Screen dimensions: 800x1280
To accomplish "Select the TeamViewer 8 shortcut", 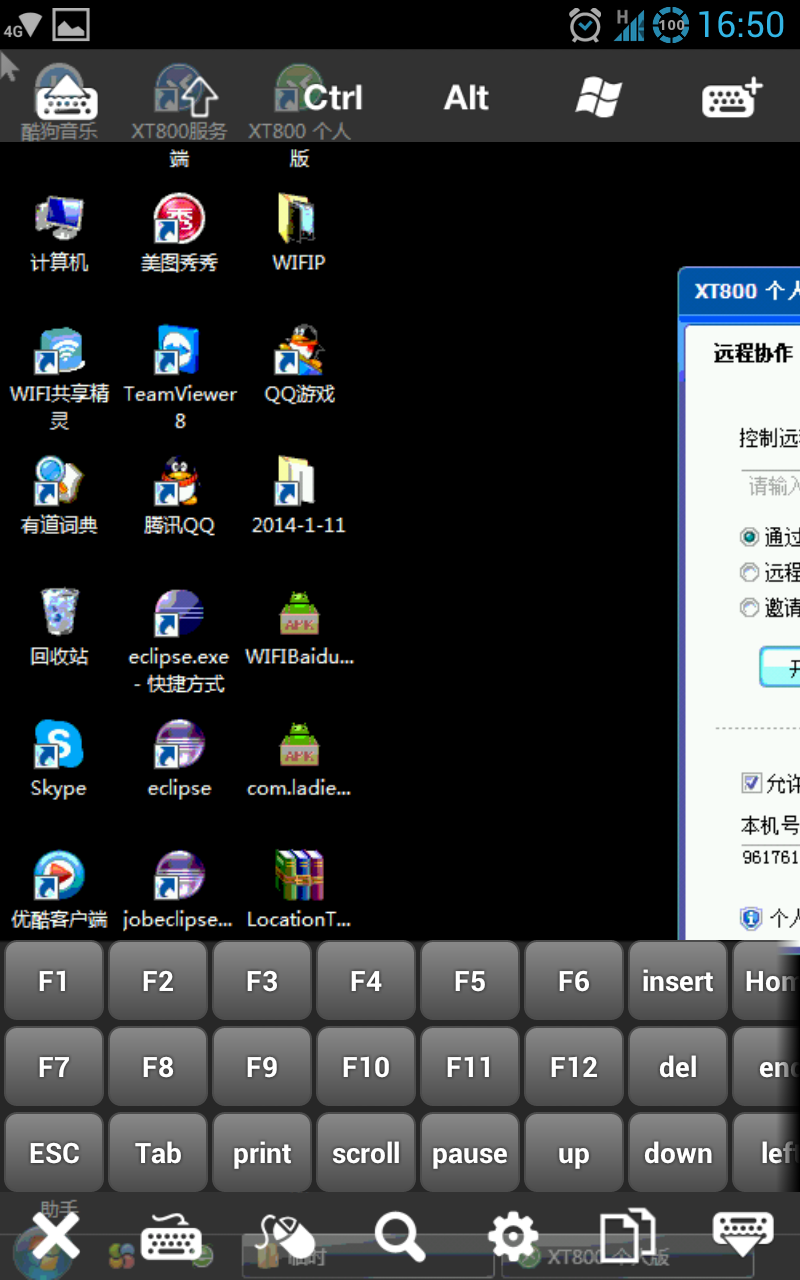I will pyautogui.click(x=180, y=378).
